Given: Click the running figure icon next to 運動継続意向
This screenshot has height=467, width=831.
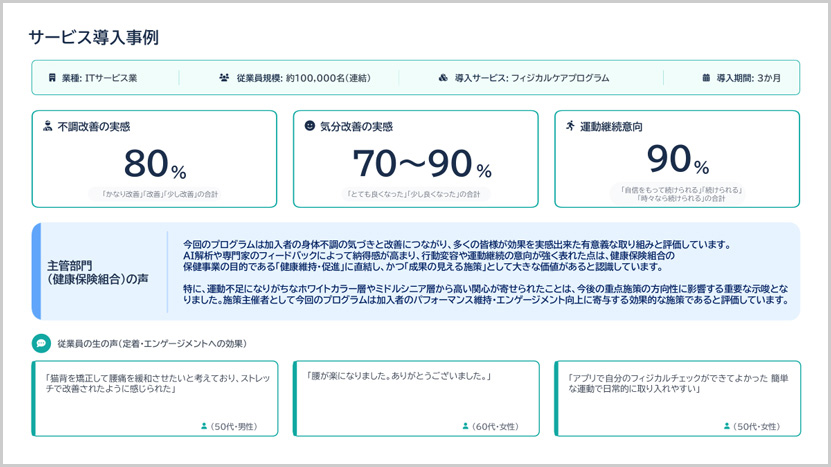Looking at the screenshot, I should 570,127.
